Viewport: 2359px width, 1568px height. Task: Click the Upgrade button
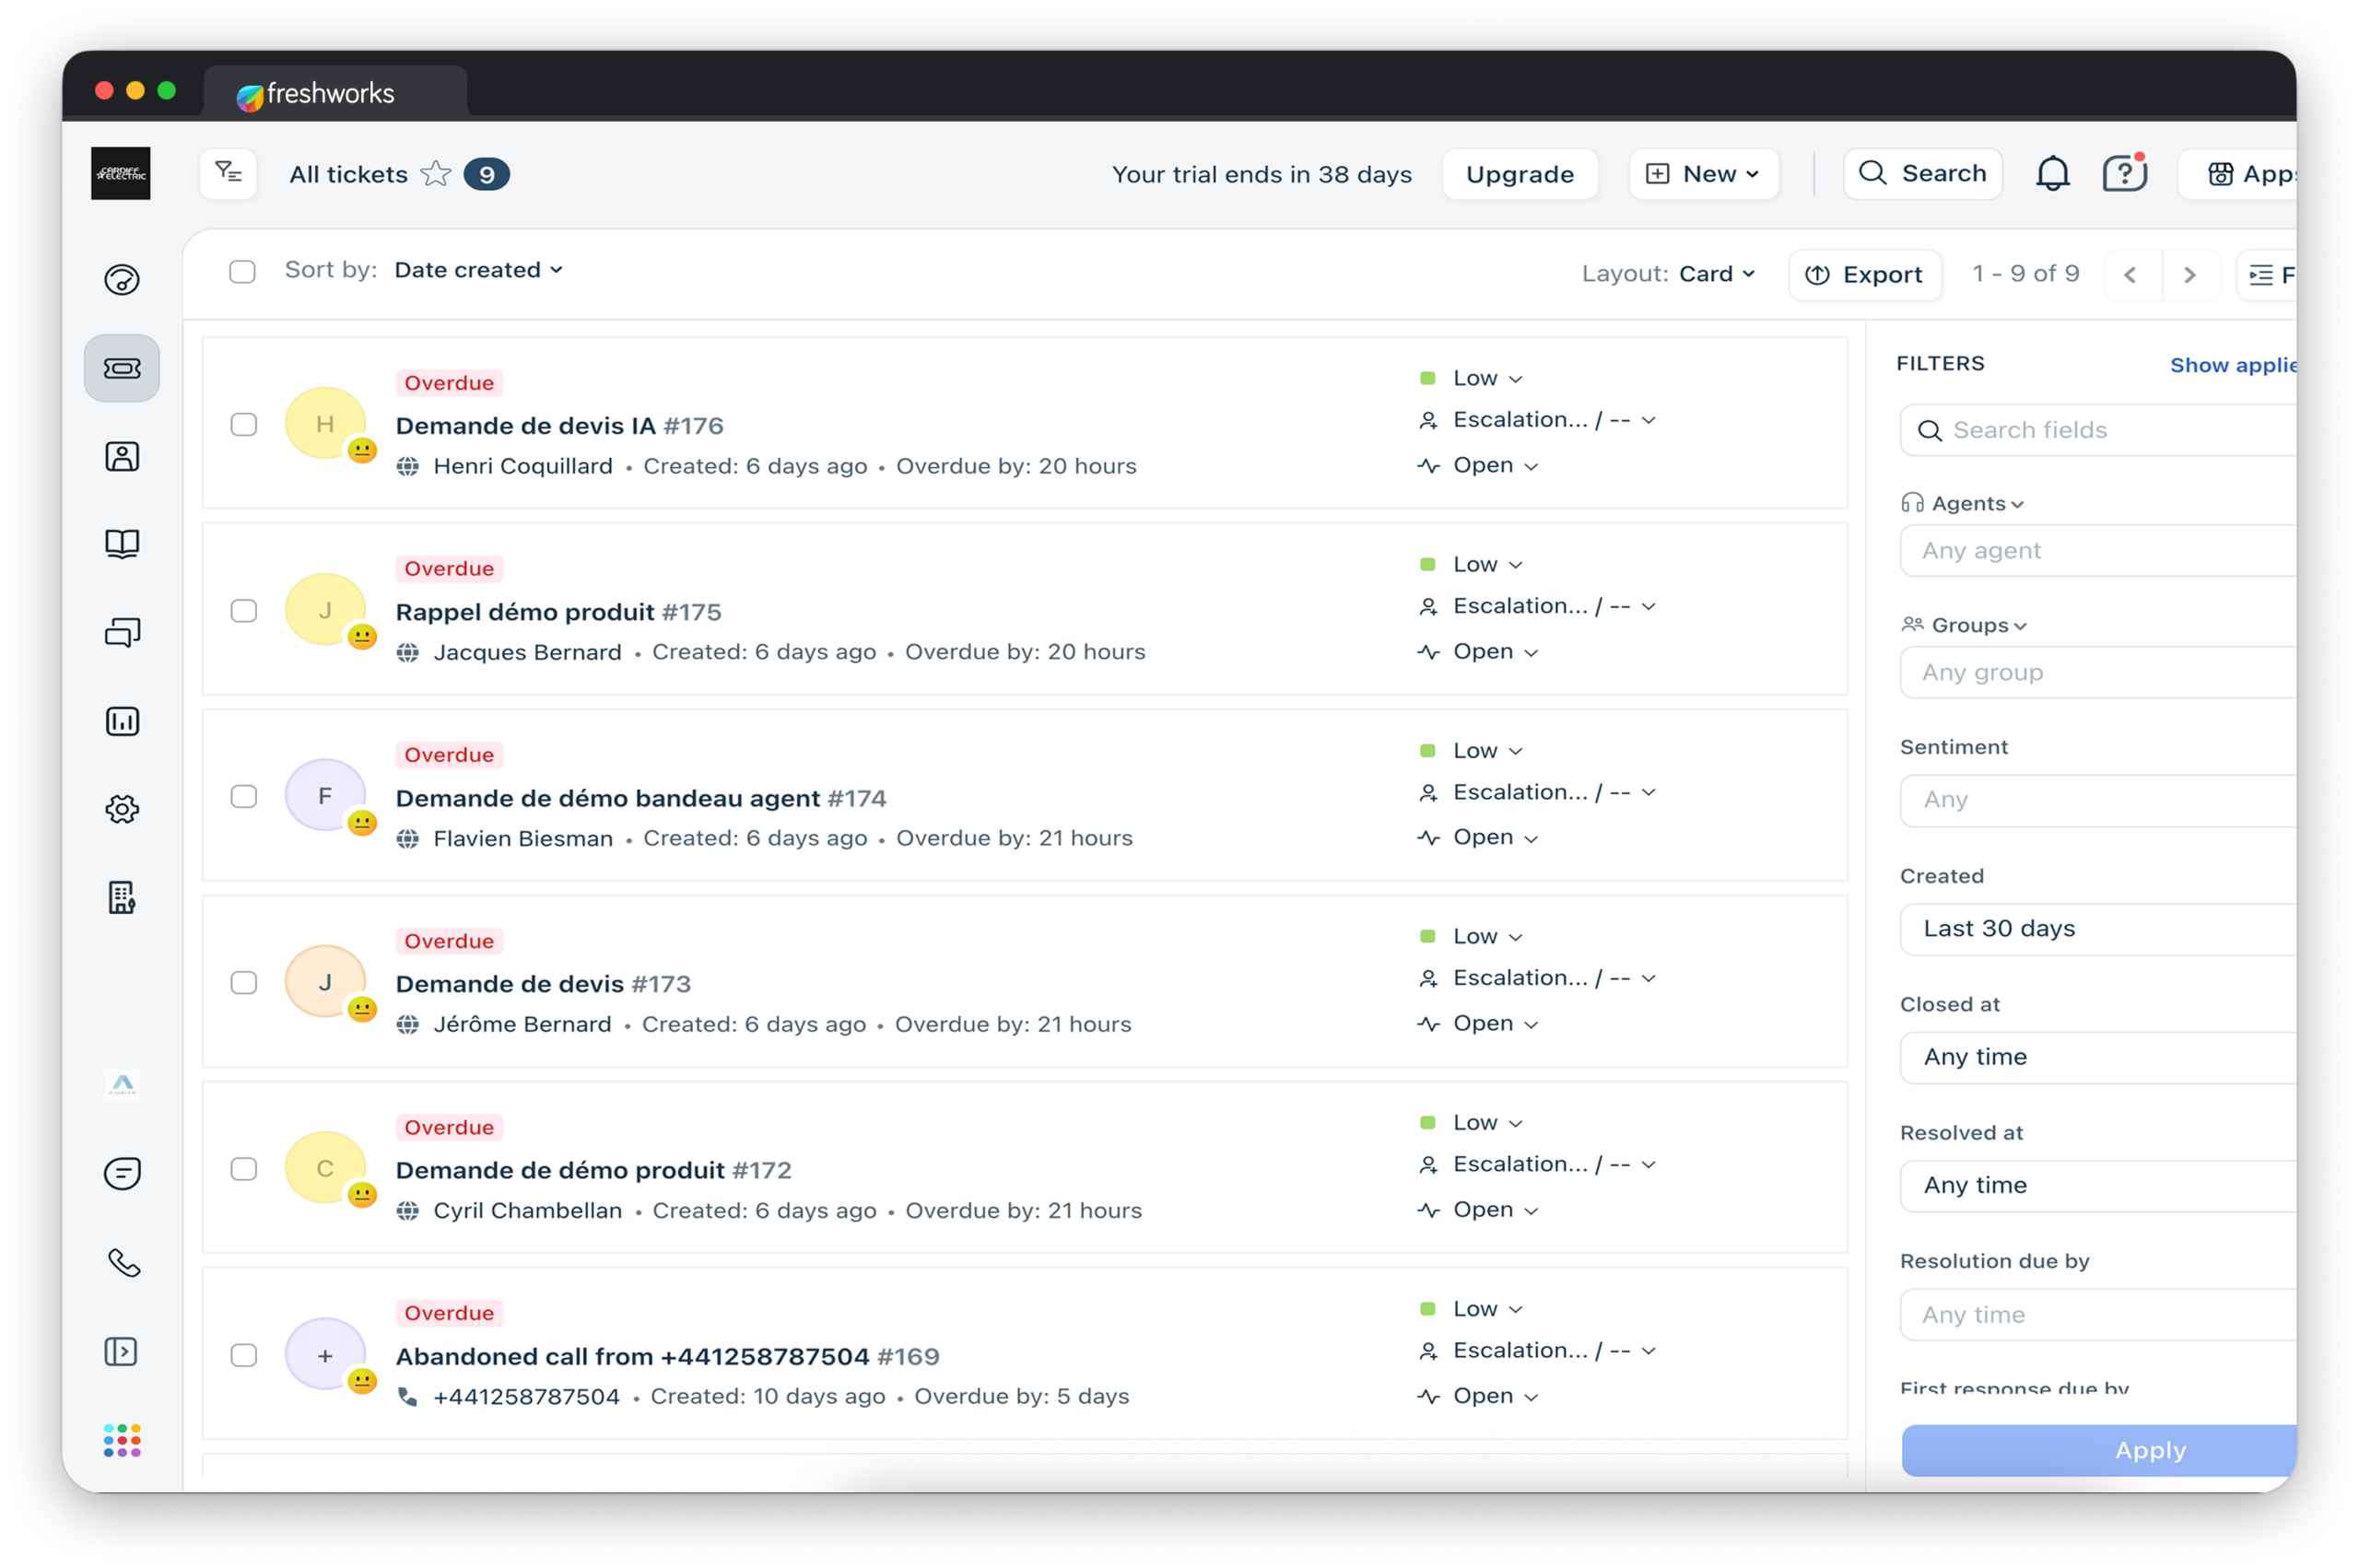point(1519,174)
